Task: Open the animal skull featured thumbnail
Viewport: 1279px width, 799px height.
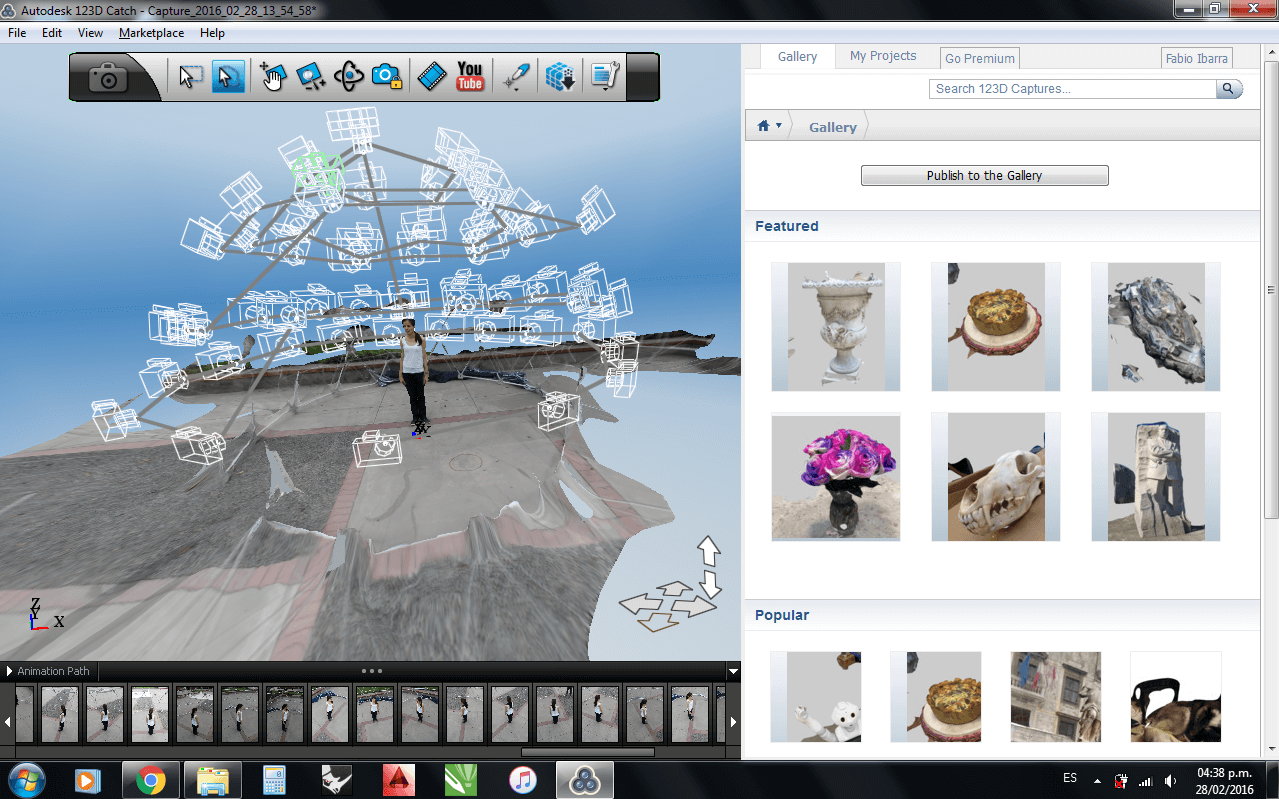Action: click(996, 477)
